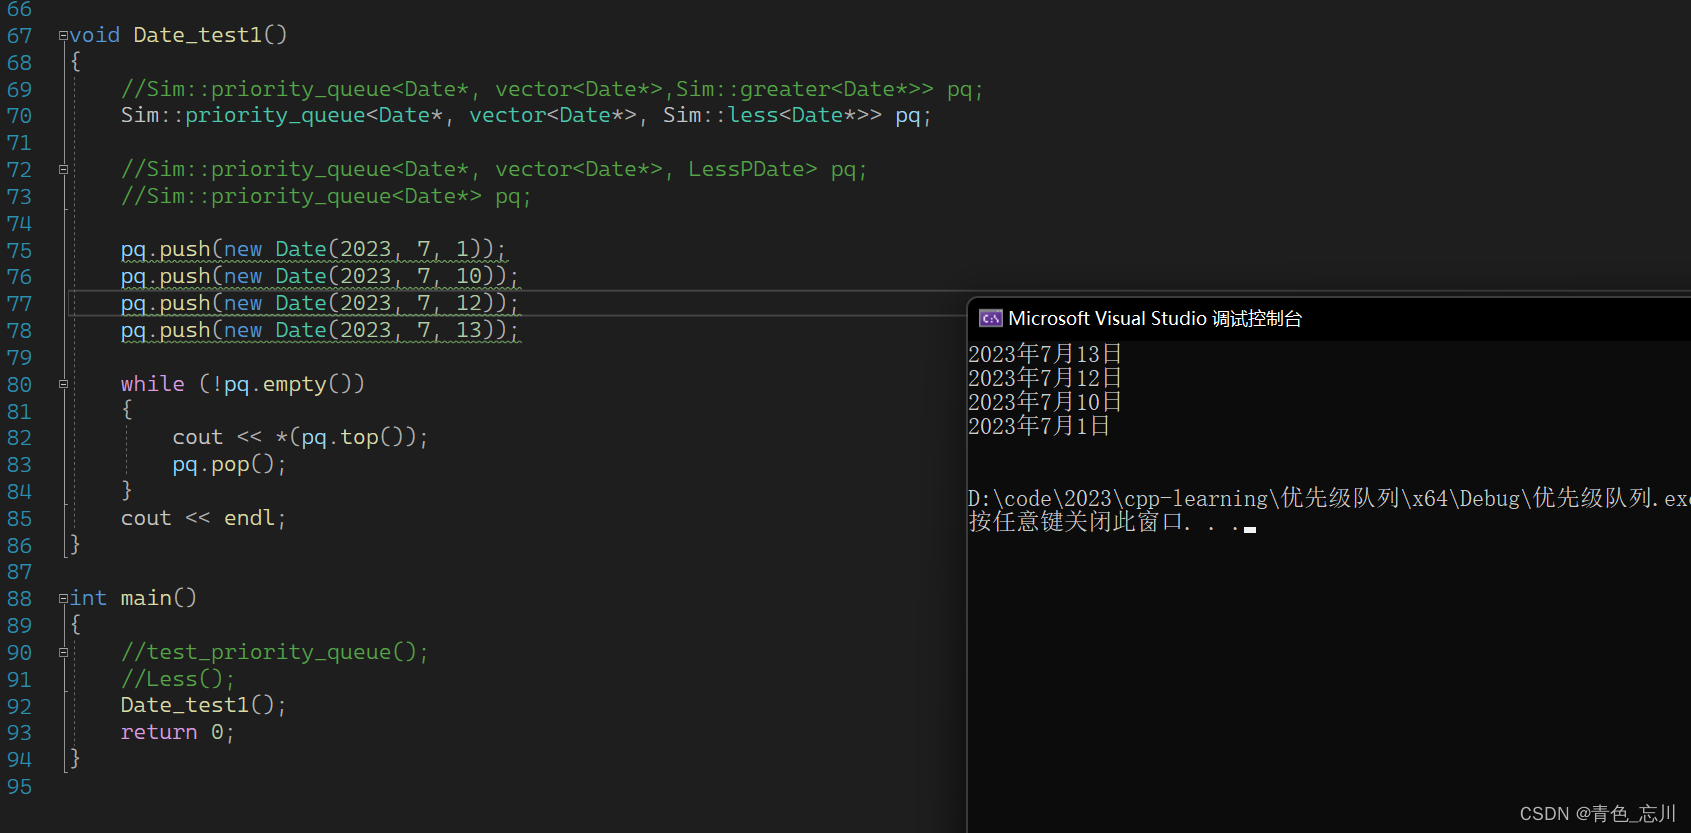Click line number 92 in the gutter
Screen dimensions: 1691x833
(x=19, y=706)
